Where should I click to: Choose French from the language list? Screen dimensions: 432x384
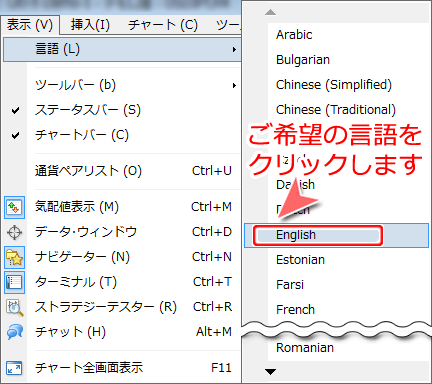(x=295, y=310)
